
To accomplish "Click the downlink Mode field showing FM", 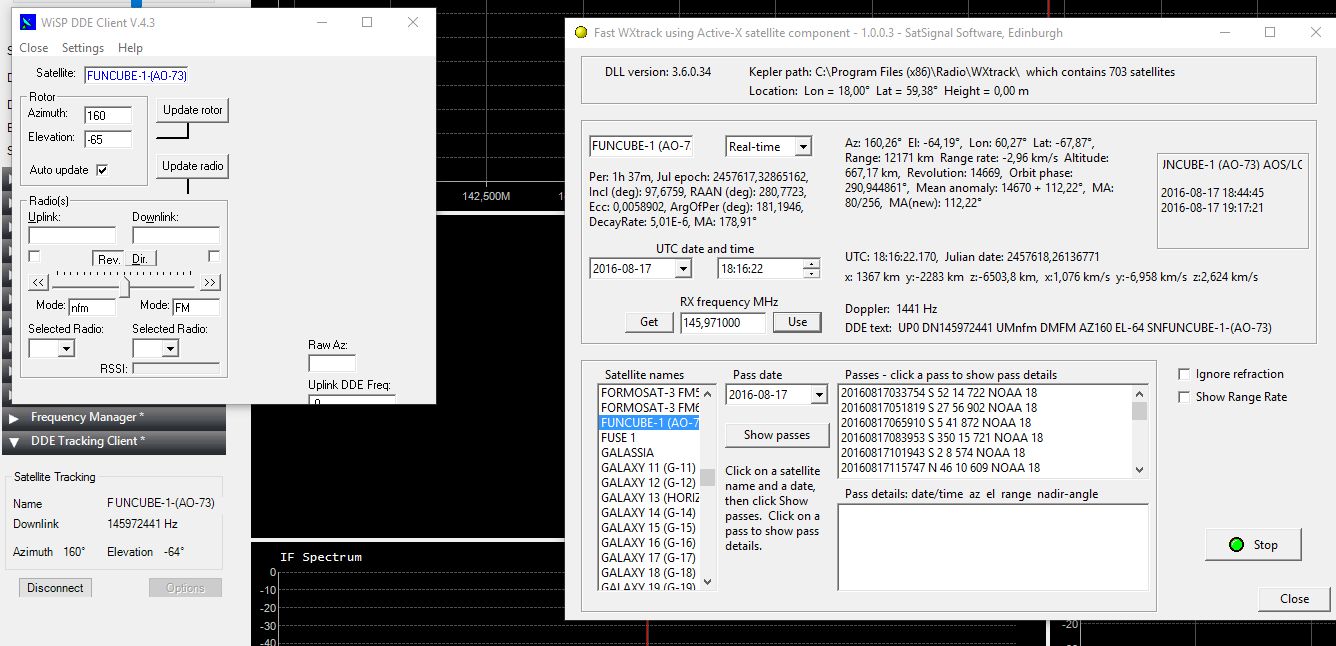I will (x=196, y=307).
